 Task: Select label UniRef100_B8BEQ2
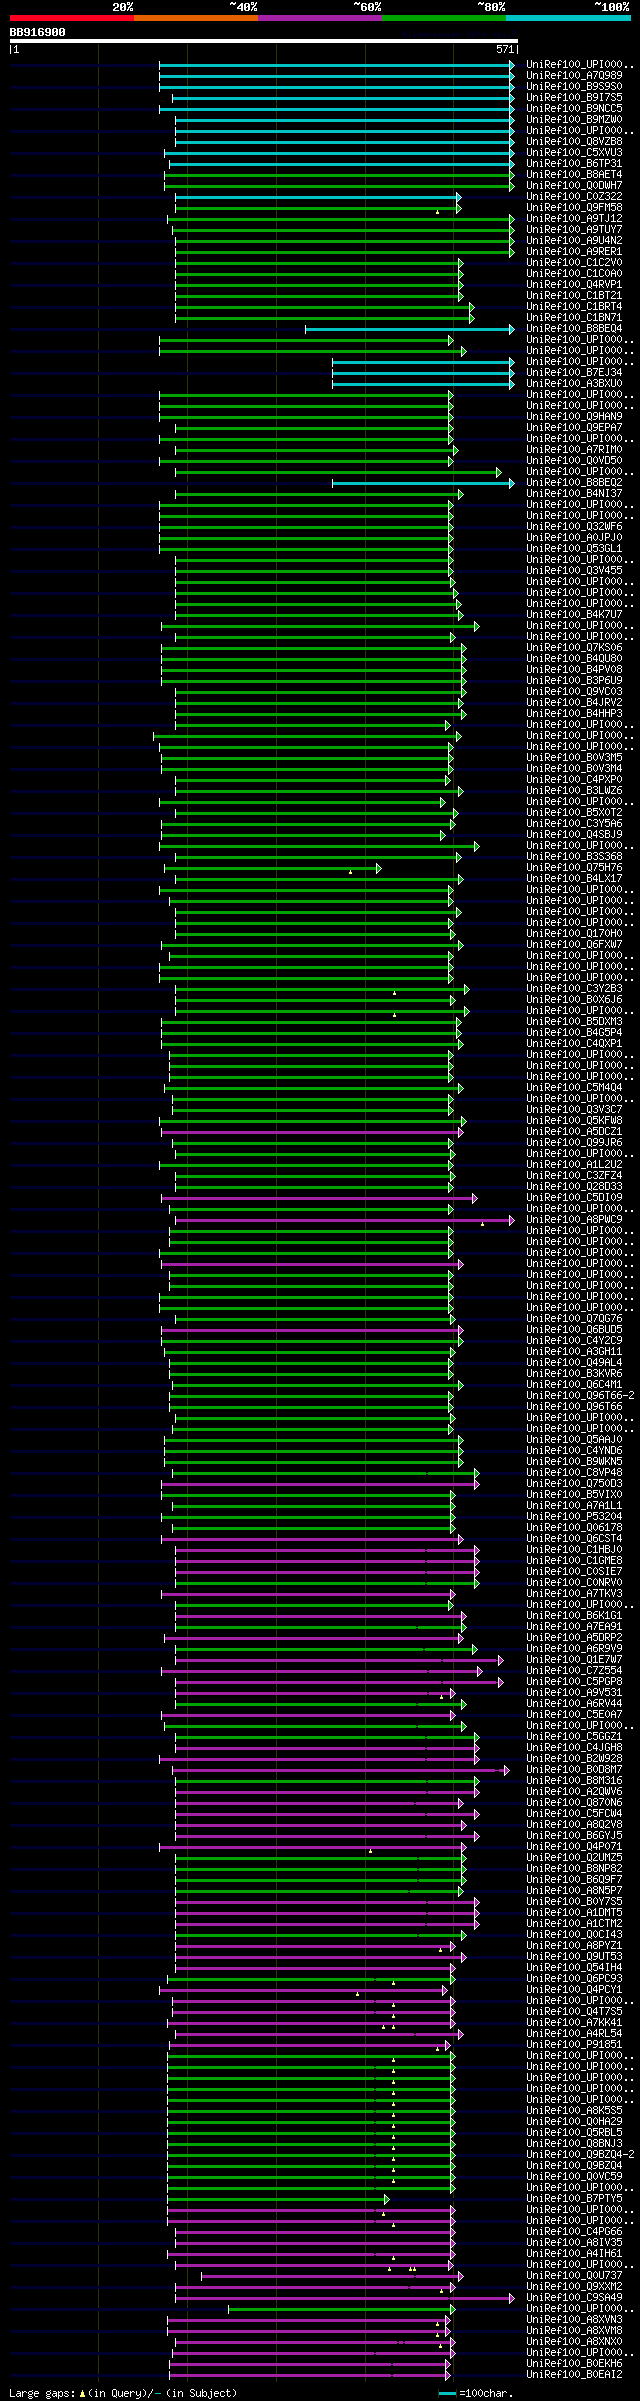(x=574, y=482)
